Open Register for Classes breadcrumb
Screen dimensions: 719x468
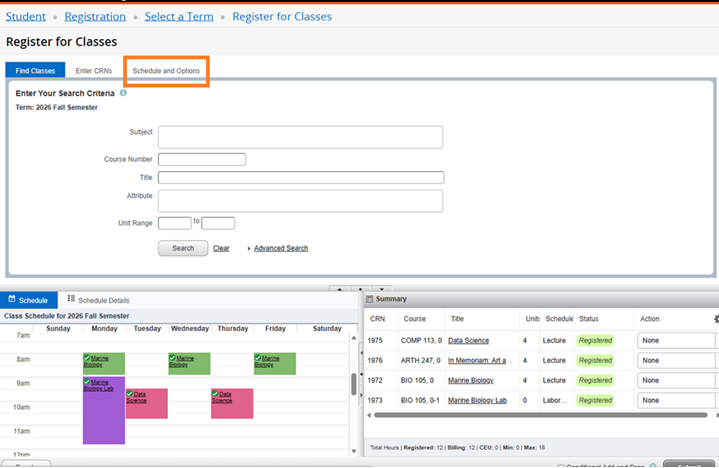[x=282, y=17]
